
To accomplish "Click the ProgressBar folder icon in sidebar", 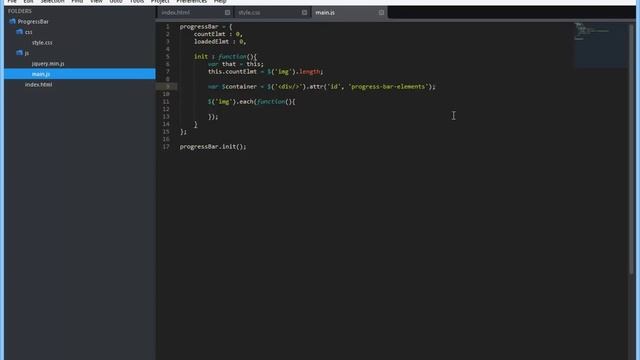I will tap(12, 21).
